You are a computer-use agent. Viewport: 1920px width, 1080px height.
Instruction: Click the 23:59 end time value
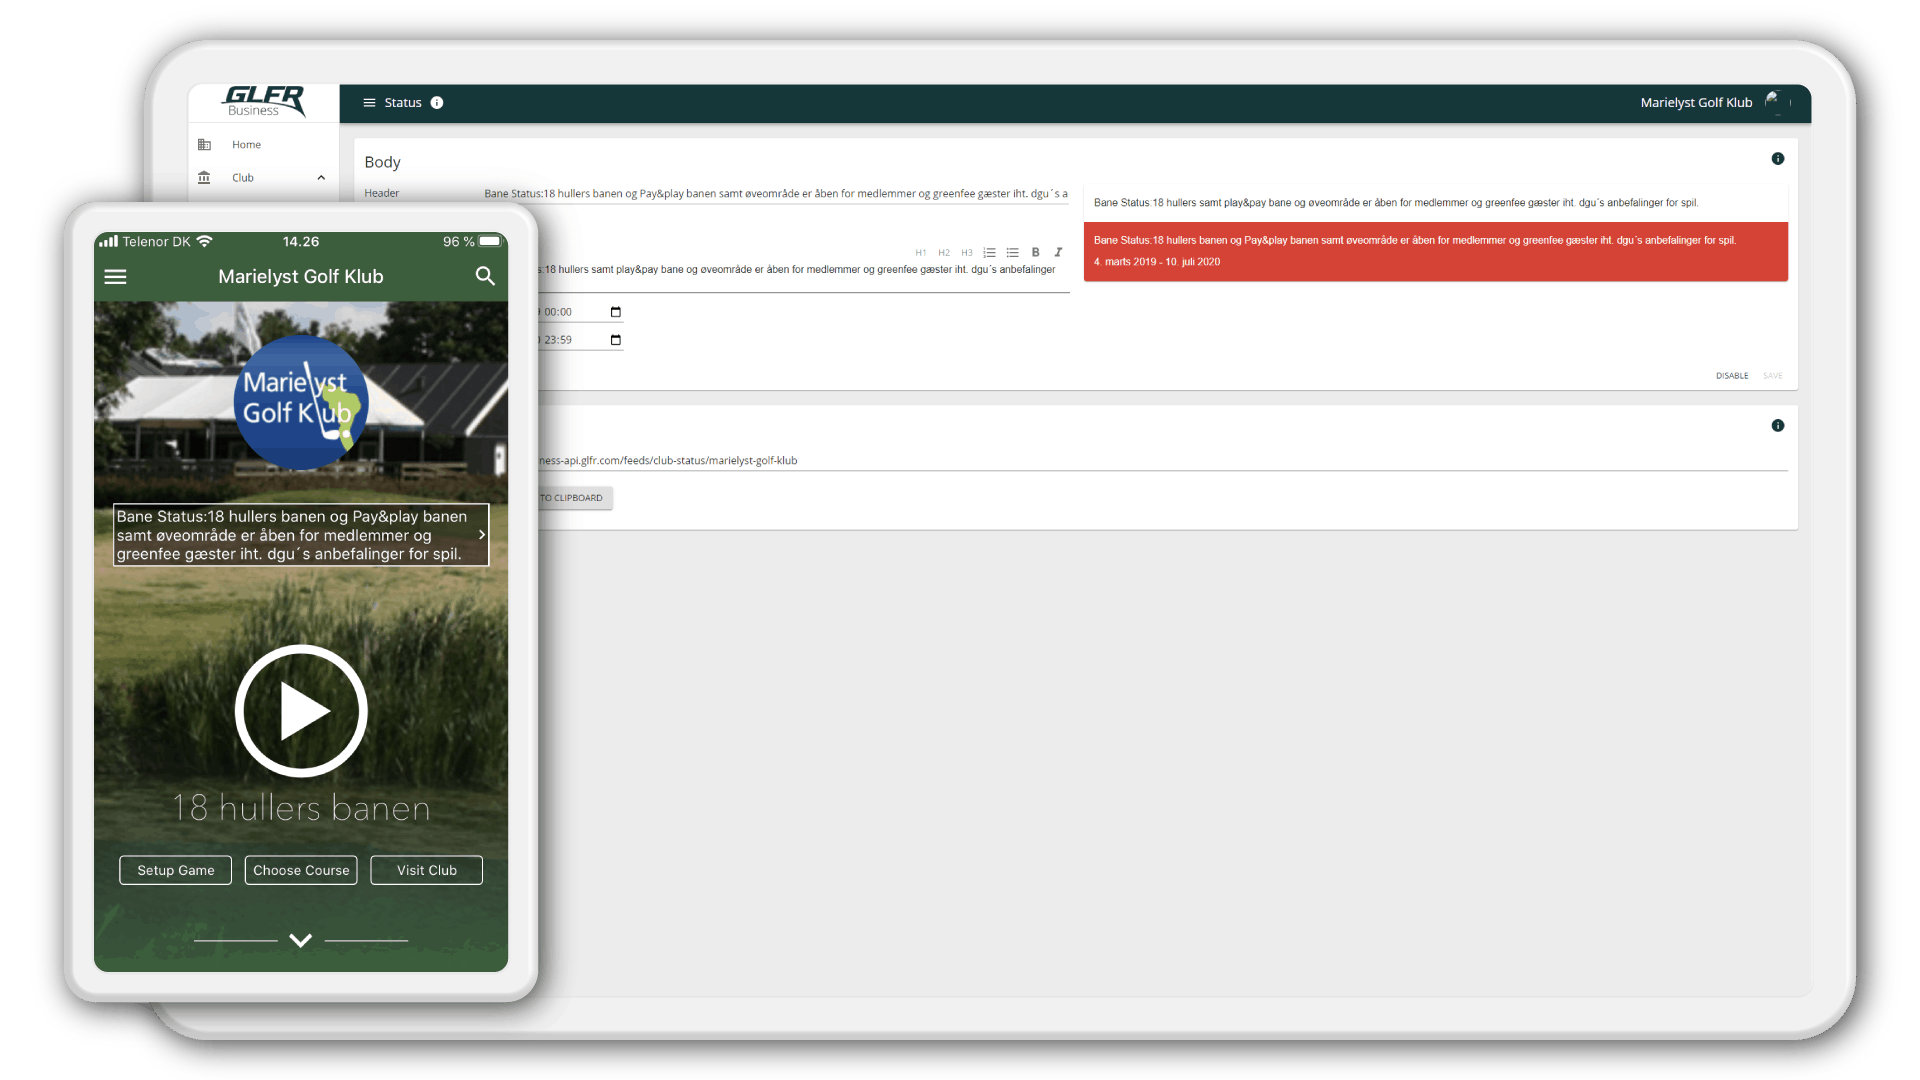click(558, 340)
